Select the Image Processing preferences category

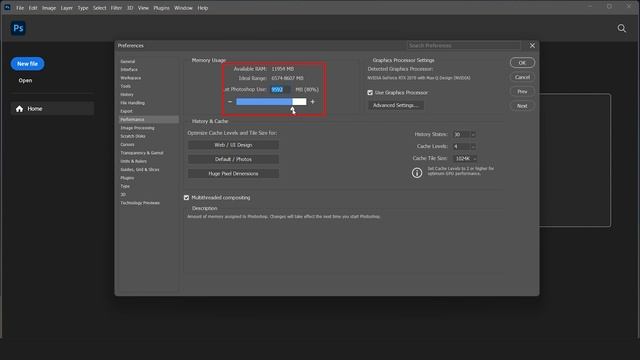click(138, 128)
